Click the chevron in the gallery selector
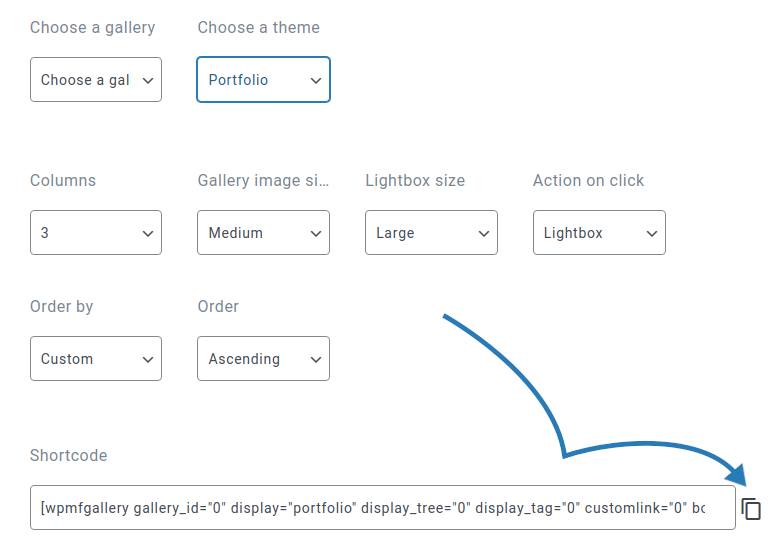 coord(148,80)
